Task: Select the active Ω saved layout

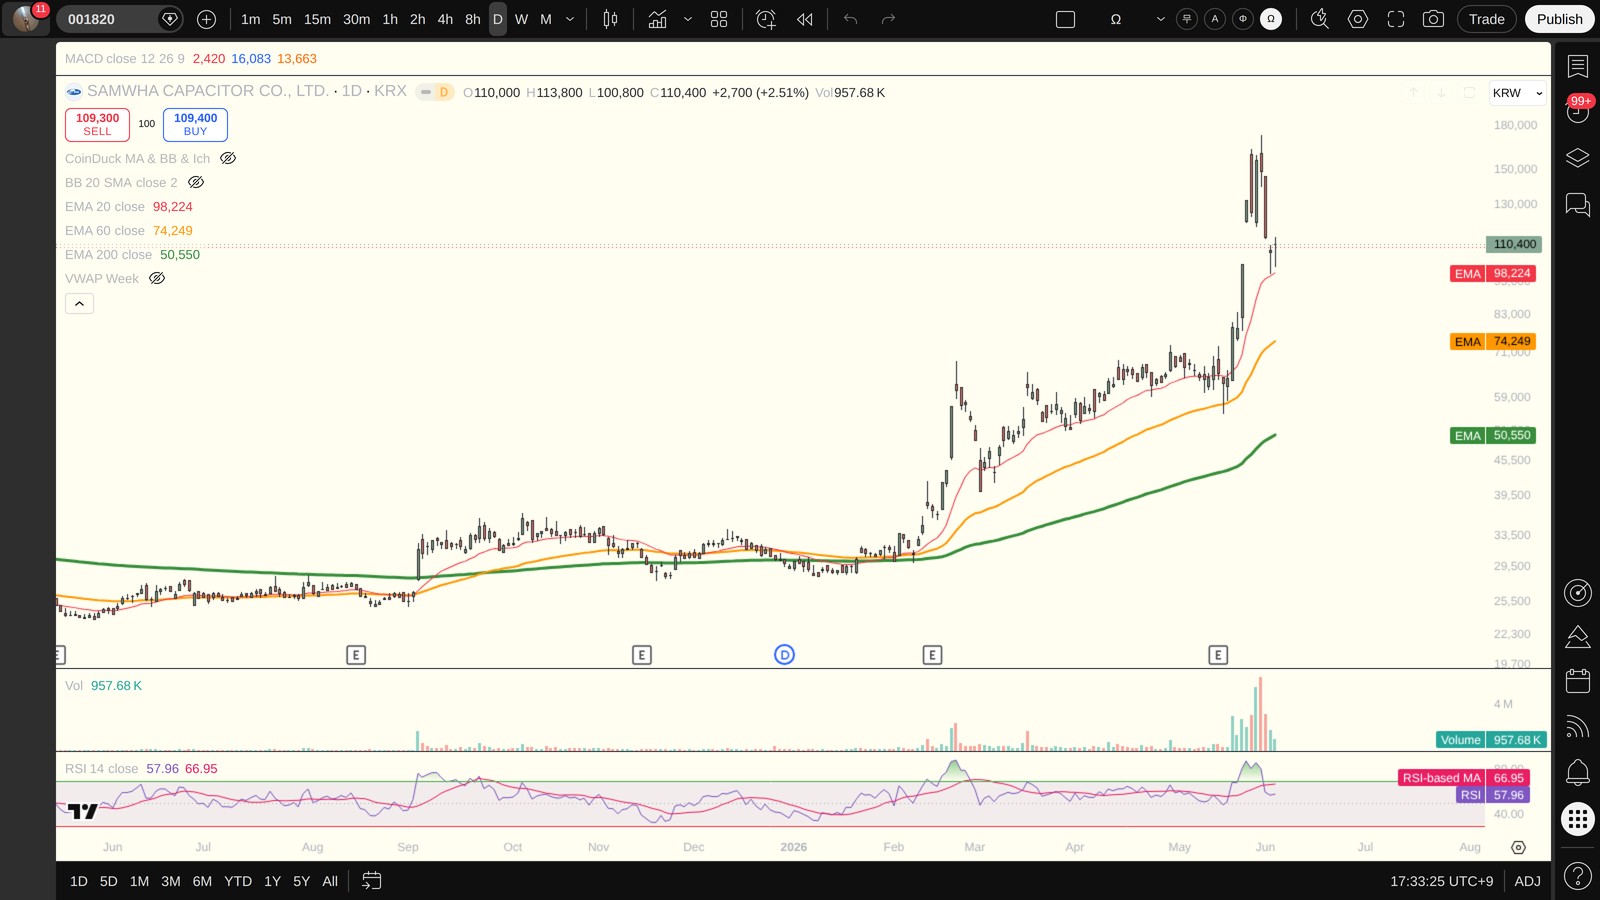Action: 1271,19
